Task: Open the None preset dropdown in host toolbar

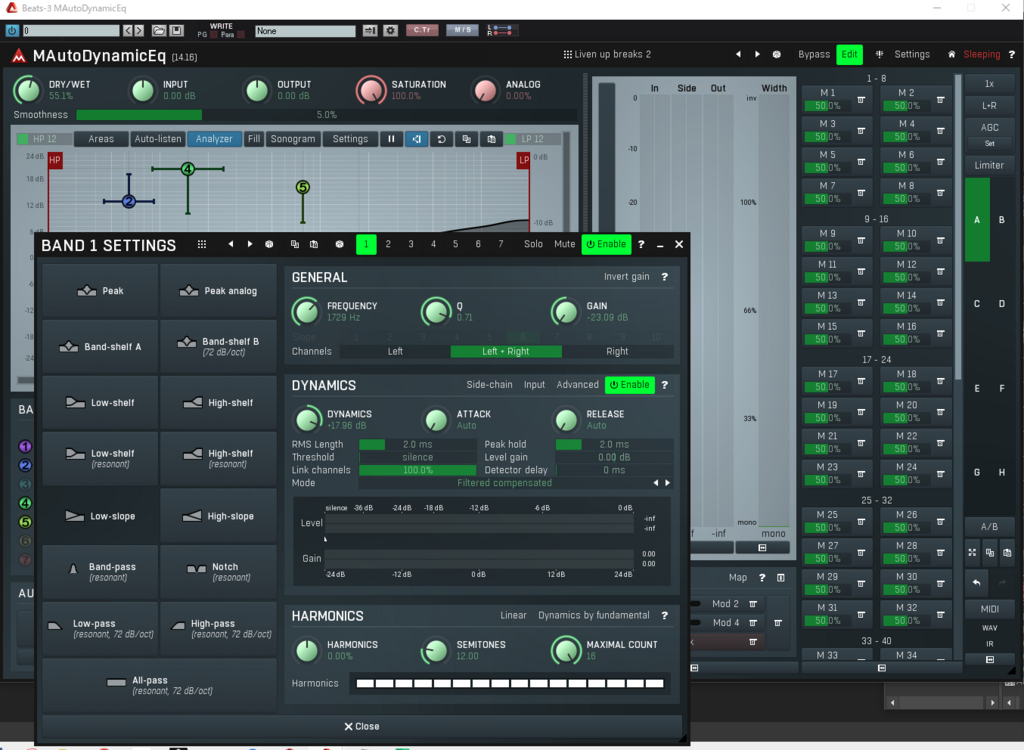Action: (x=305, y=31)
